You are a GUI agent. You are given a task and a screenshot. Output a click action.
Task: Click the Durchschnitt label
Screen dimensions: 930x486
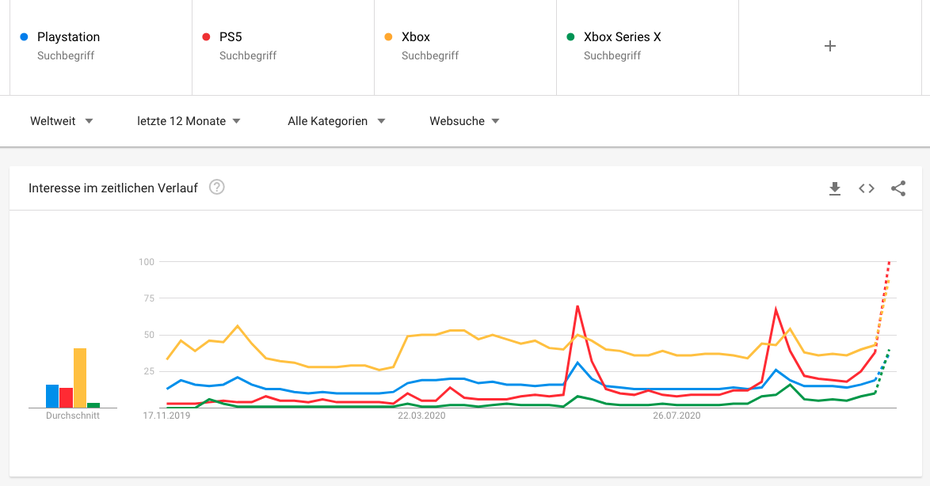pos(73,416)
